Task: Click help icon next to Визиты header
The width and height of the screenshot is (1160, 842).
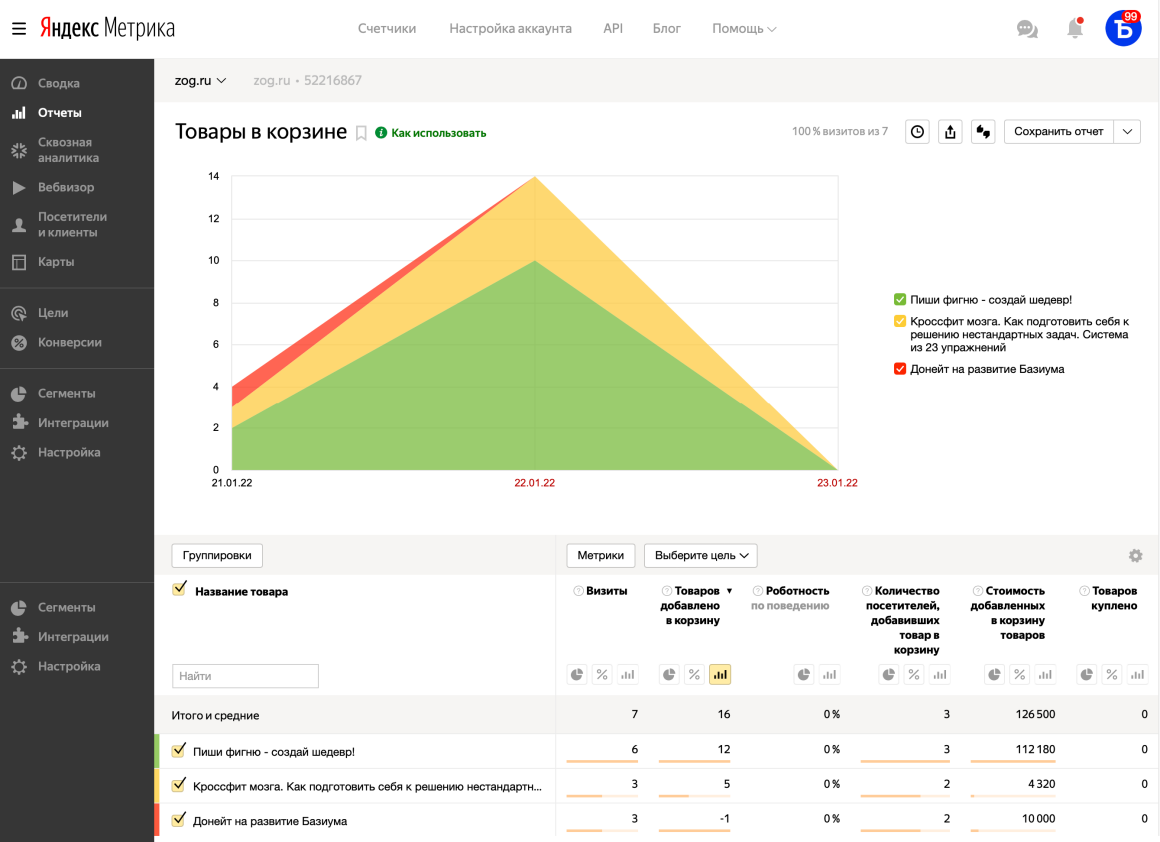Action: point(579,591)
